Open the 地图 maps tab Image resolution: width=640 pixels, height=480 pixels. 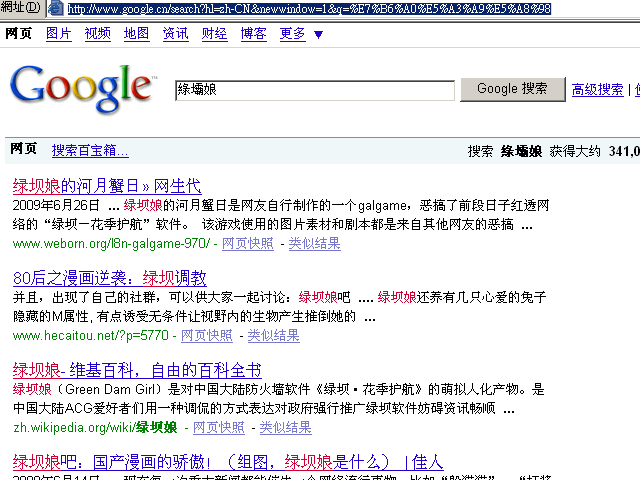136,33
